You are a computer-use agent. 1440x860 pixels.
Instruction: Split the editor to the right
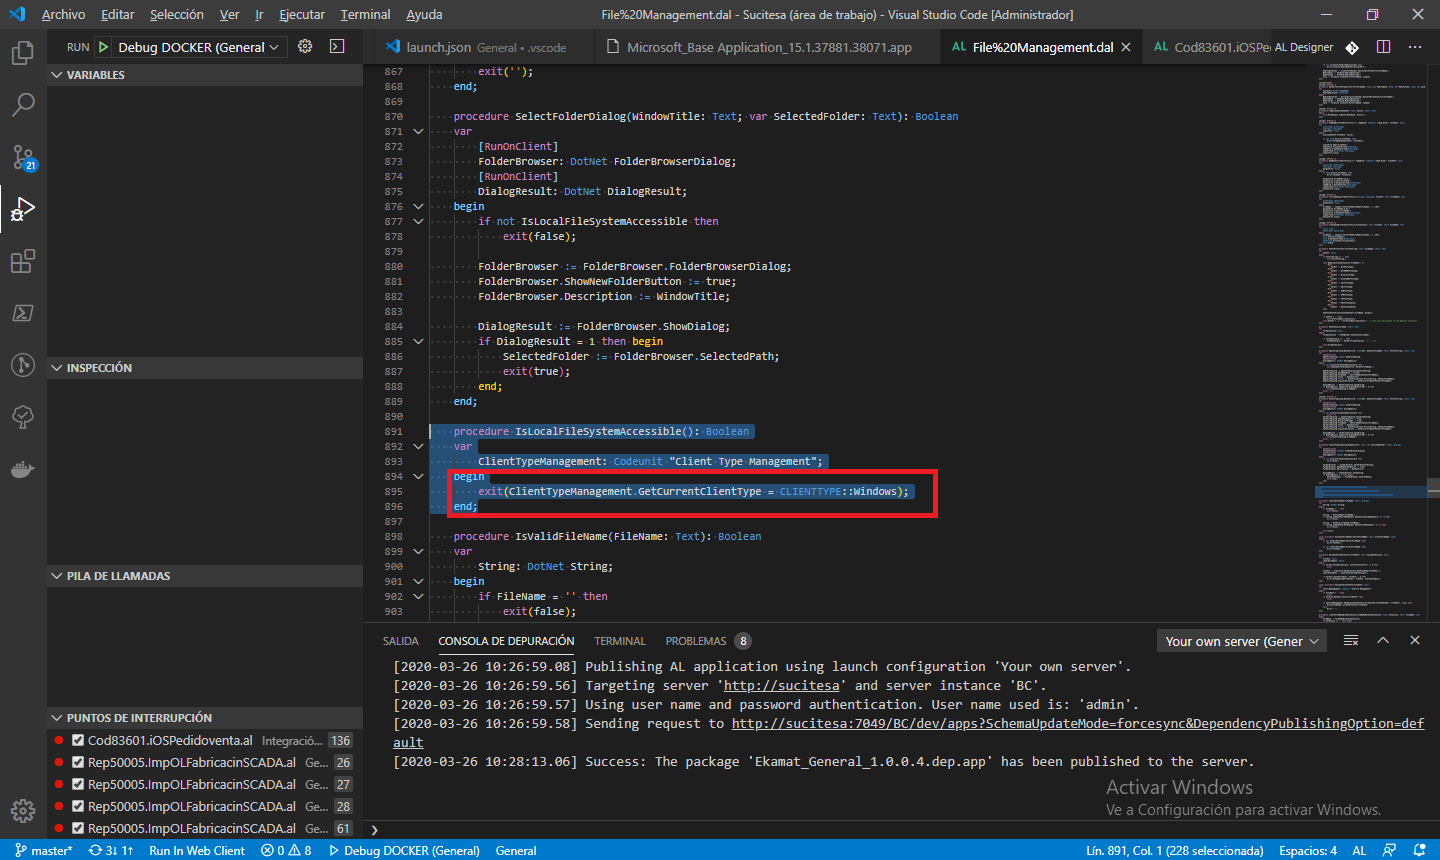coord(1383,47)
